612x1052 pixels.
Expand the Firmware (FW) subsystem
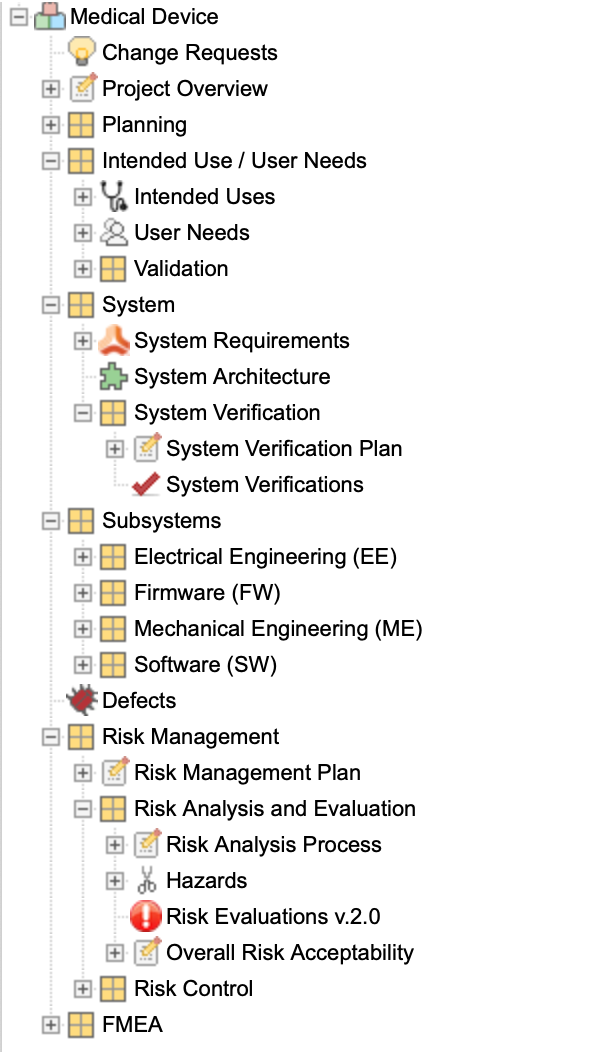[x=83, y=592]
